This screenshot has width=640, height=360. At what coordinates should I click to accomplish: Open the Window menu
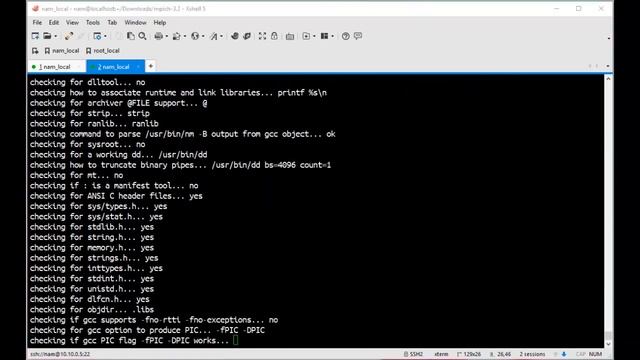pos(136,22)
